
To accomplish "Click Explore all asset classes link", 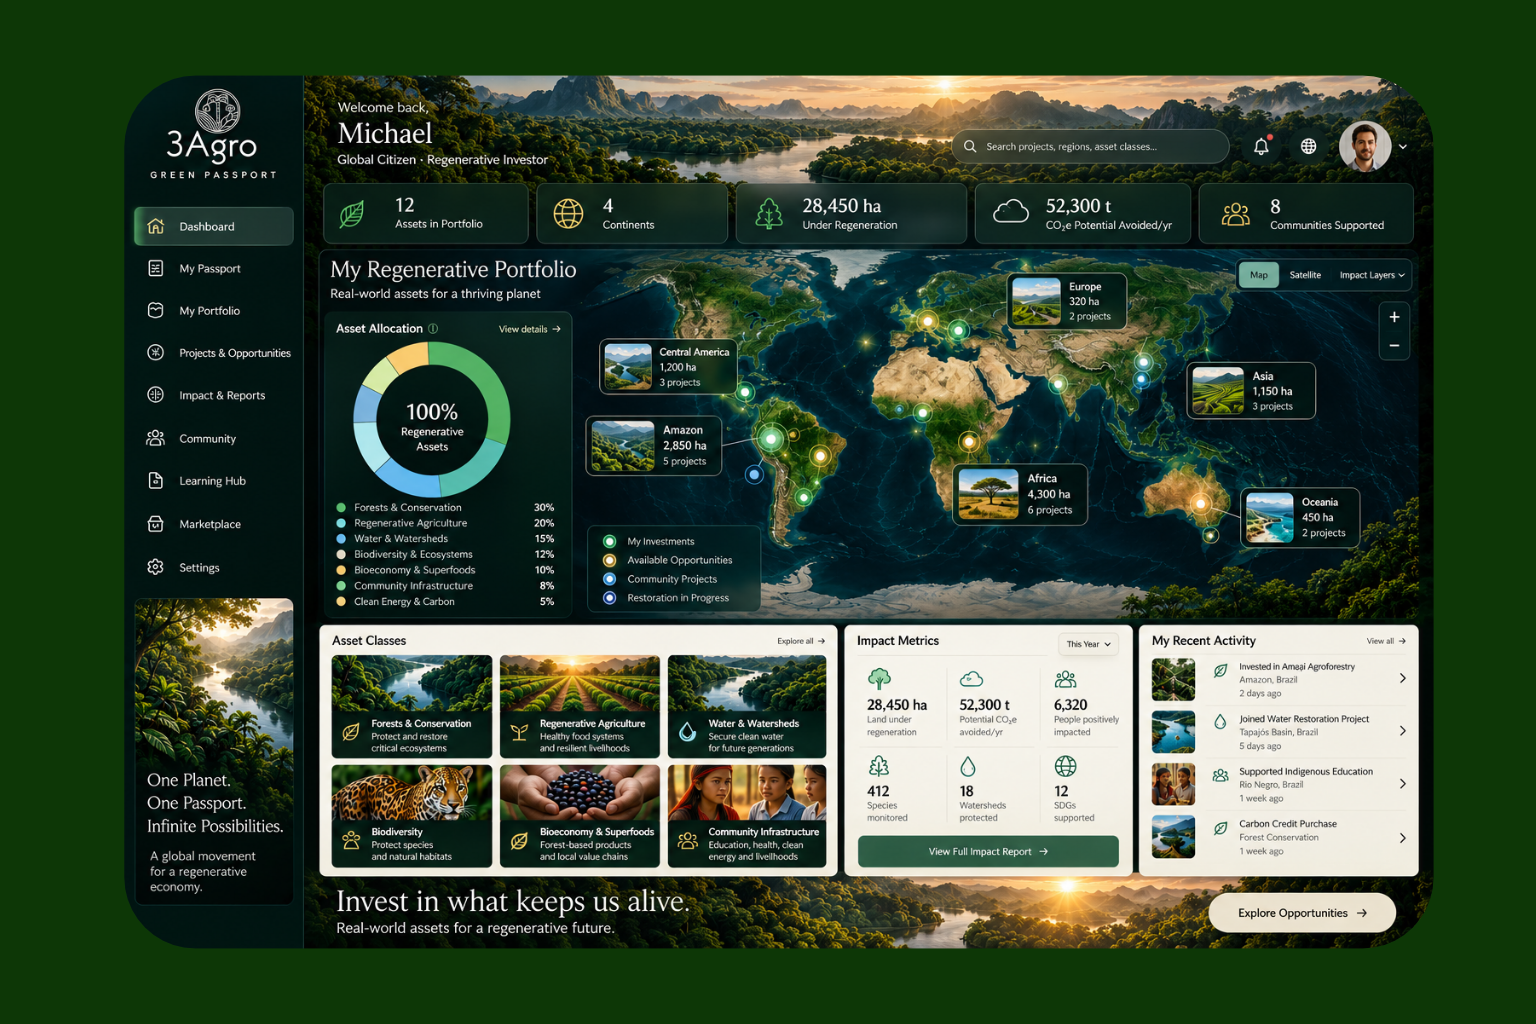I will point(801,641).
